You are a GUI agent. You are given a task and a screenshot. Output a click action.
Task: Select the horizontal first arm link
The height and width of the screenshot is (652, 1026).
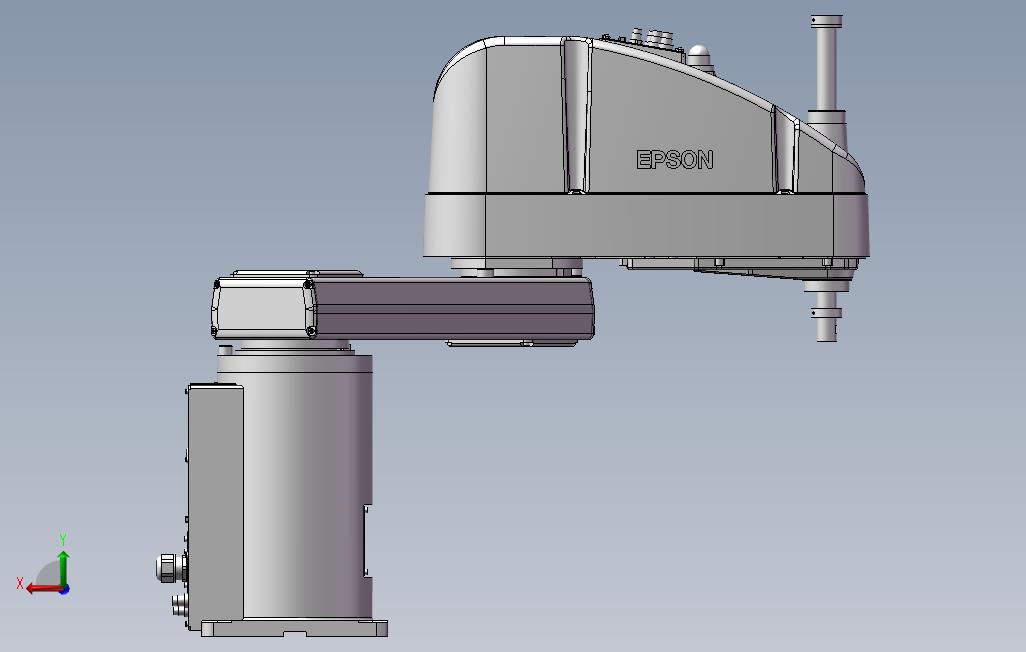(402, 308)
